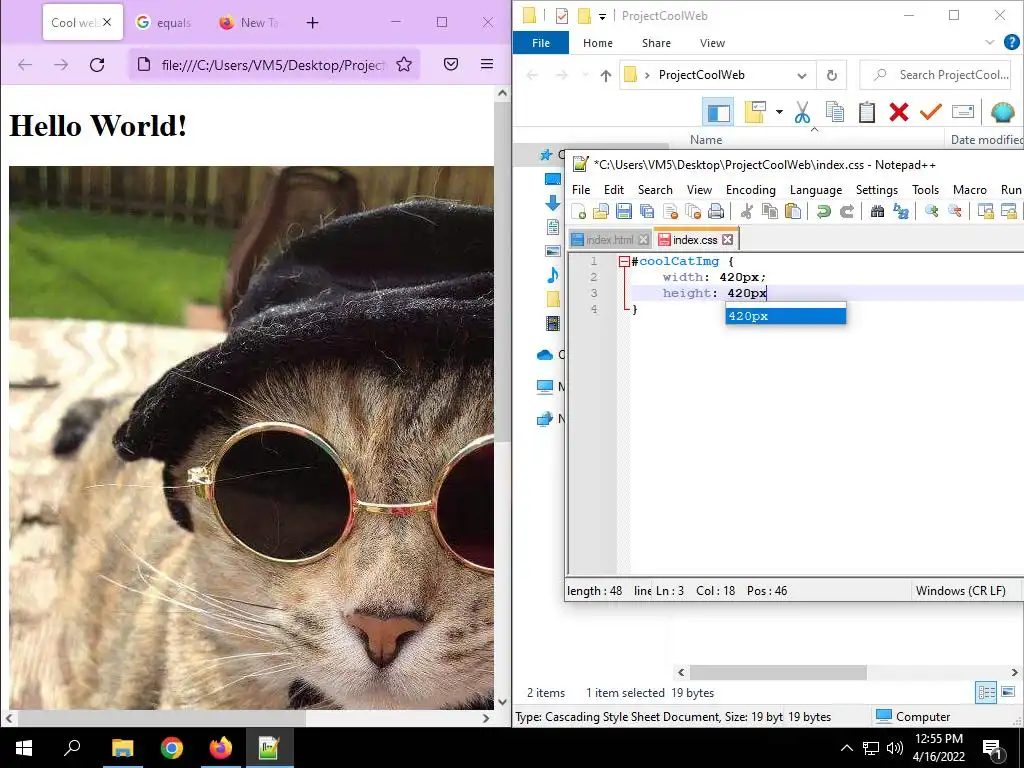Screen dimensions: 1024x768
Task: Click the Explorer Copy pages icon
Action: [x=835, y=112]
